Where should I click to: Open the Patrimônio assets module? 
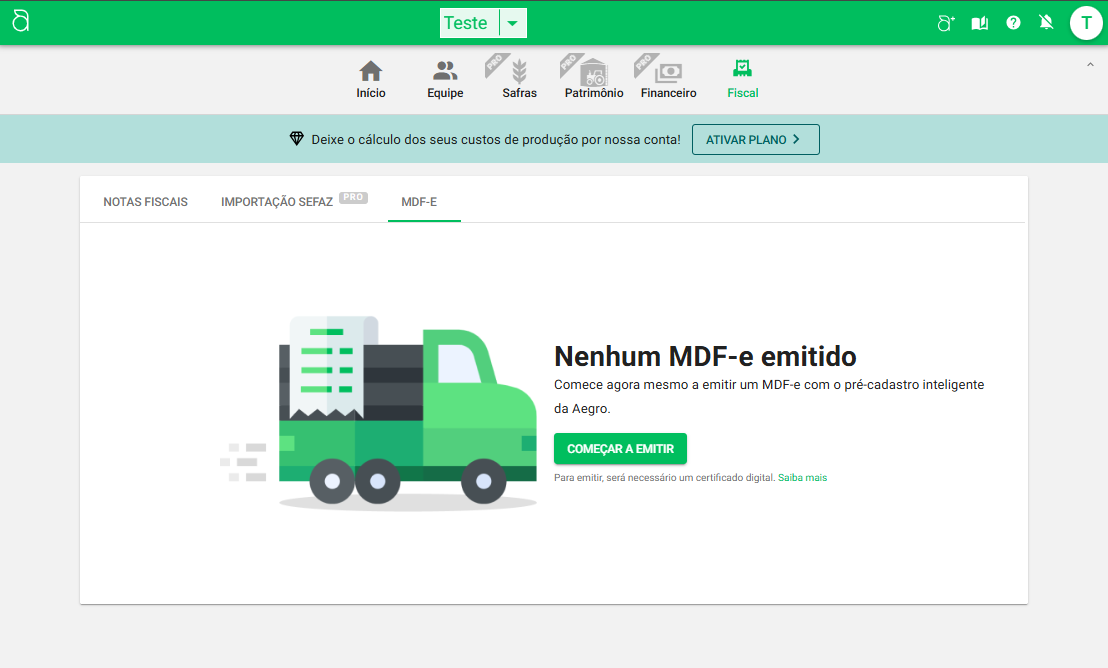click(x=594, y=79)
